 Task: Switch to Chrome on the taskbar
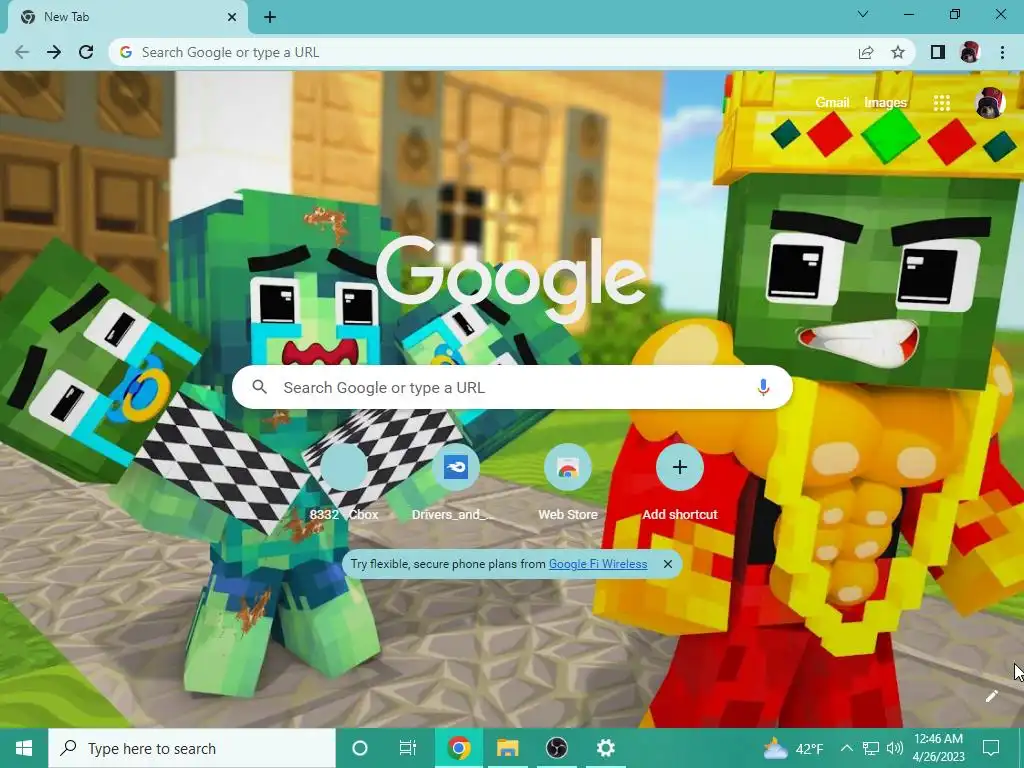click(459, 748)
